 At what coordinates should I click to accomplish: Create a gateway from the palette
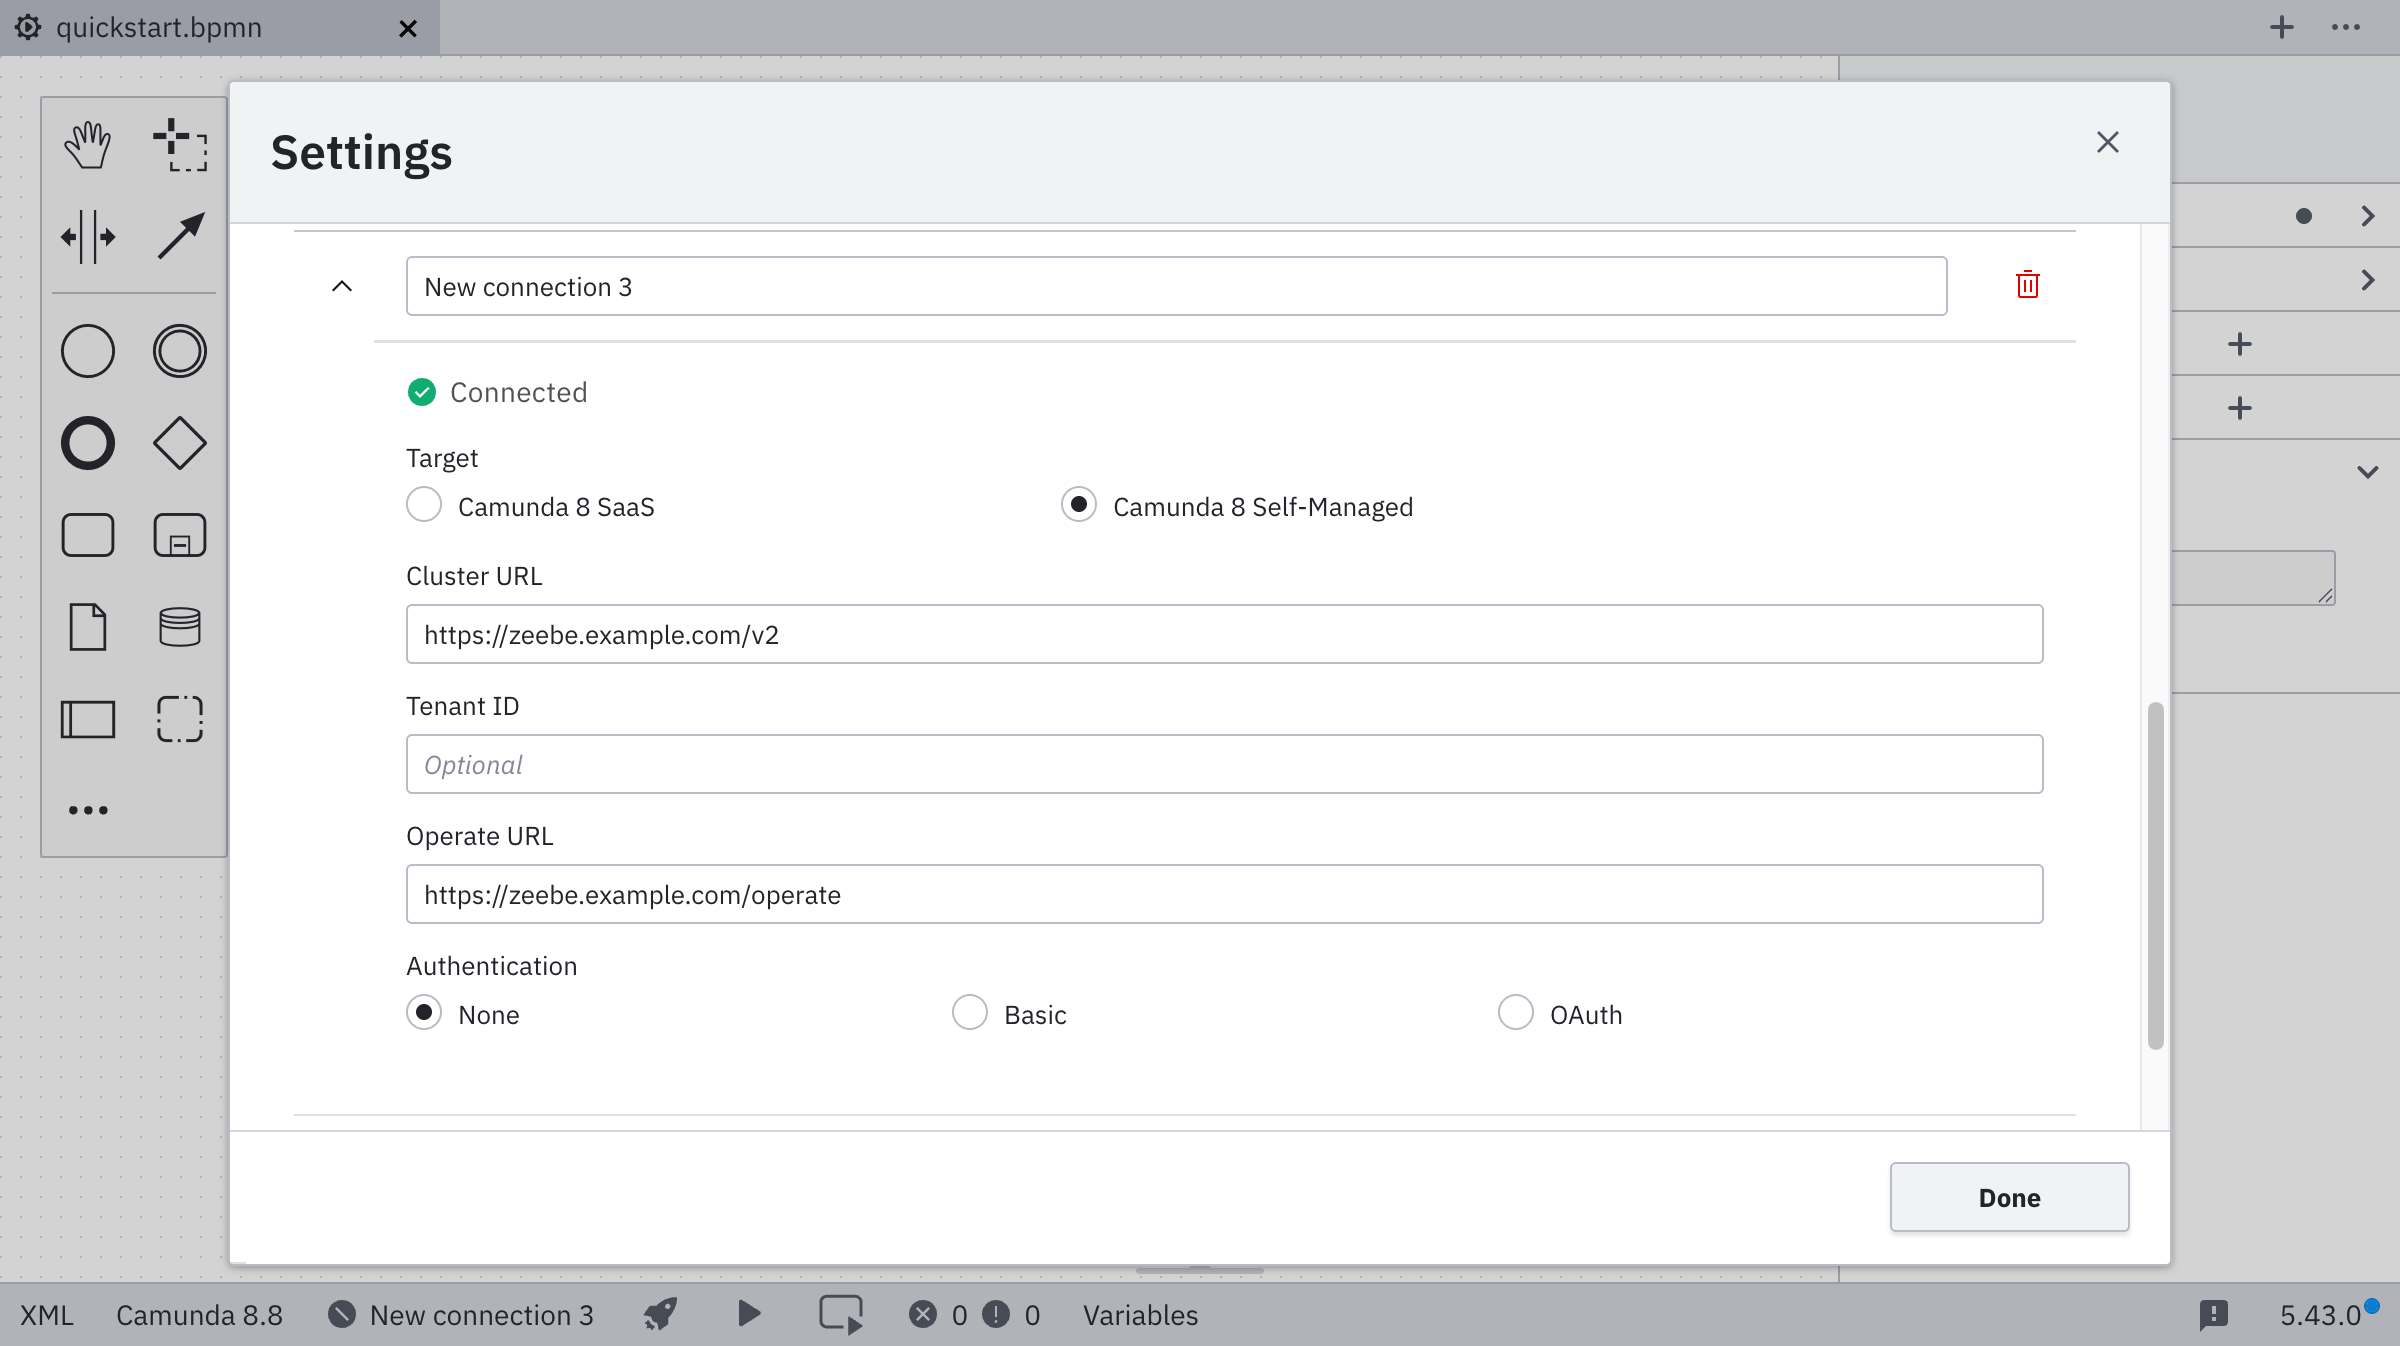click(x=180, y=443)
